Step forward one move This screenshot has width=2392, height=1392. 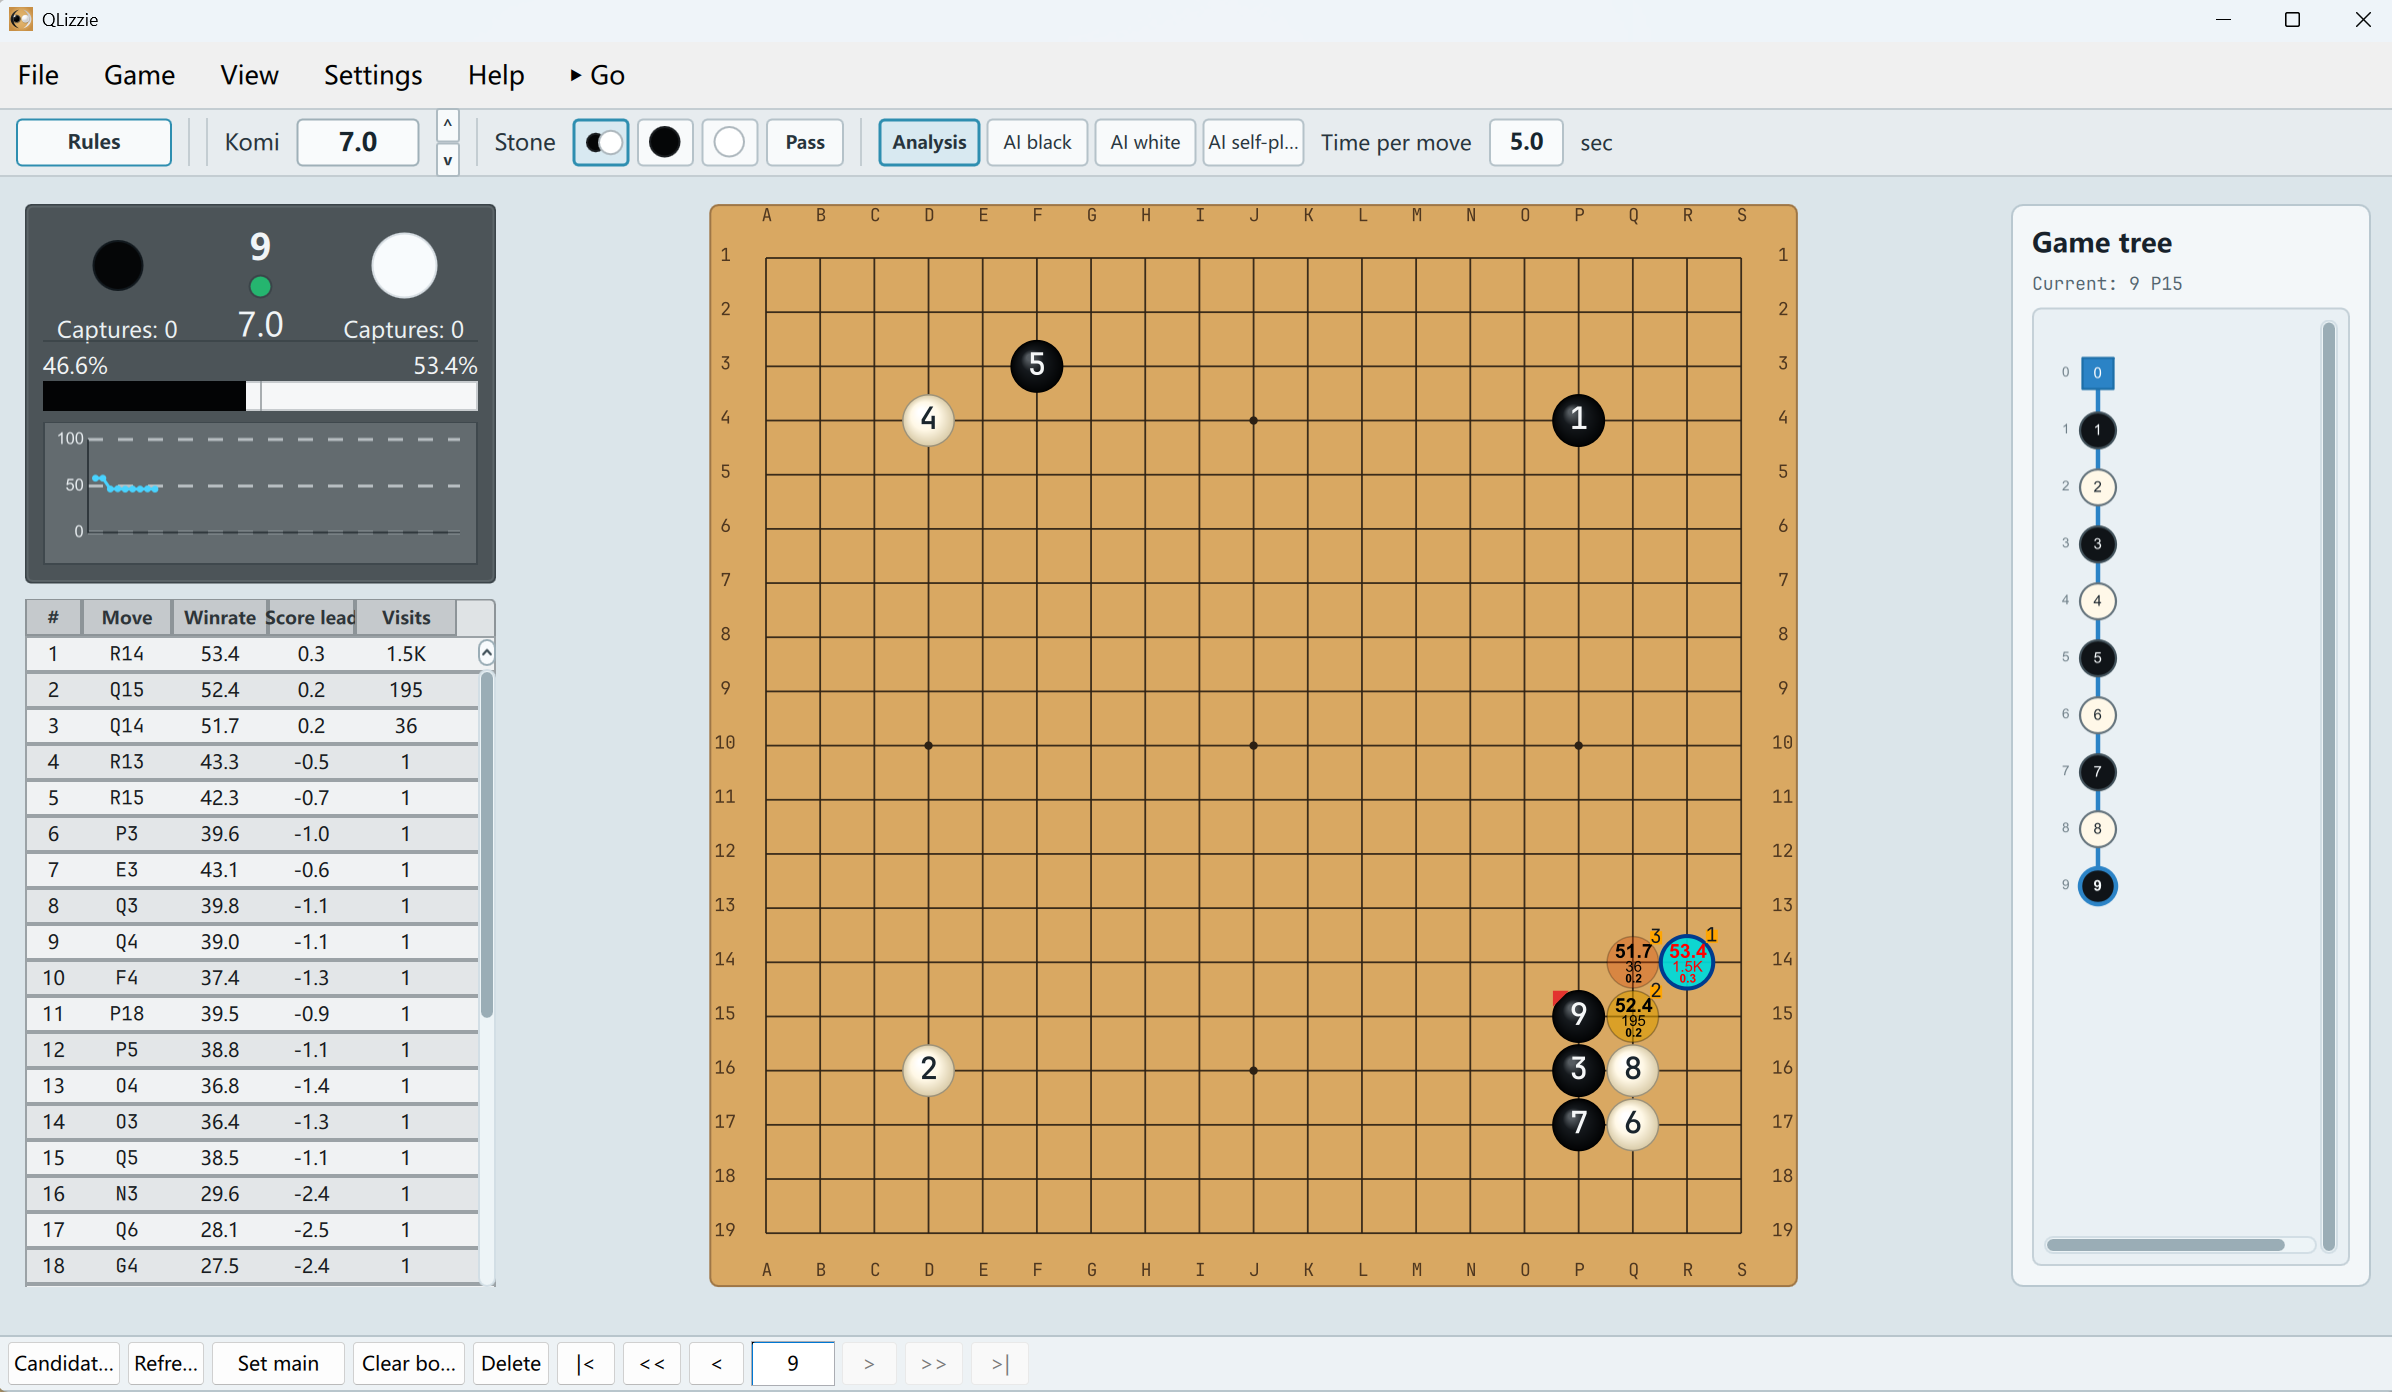[x=869, y=1364]
